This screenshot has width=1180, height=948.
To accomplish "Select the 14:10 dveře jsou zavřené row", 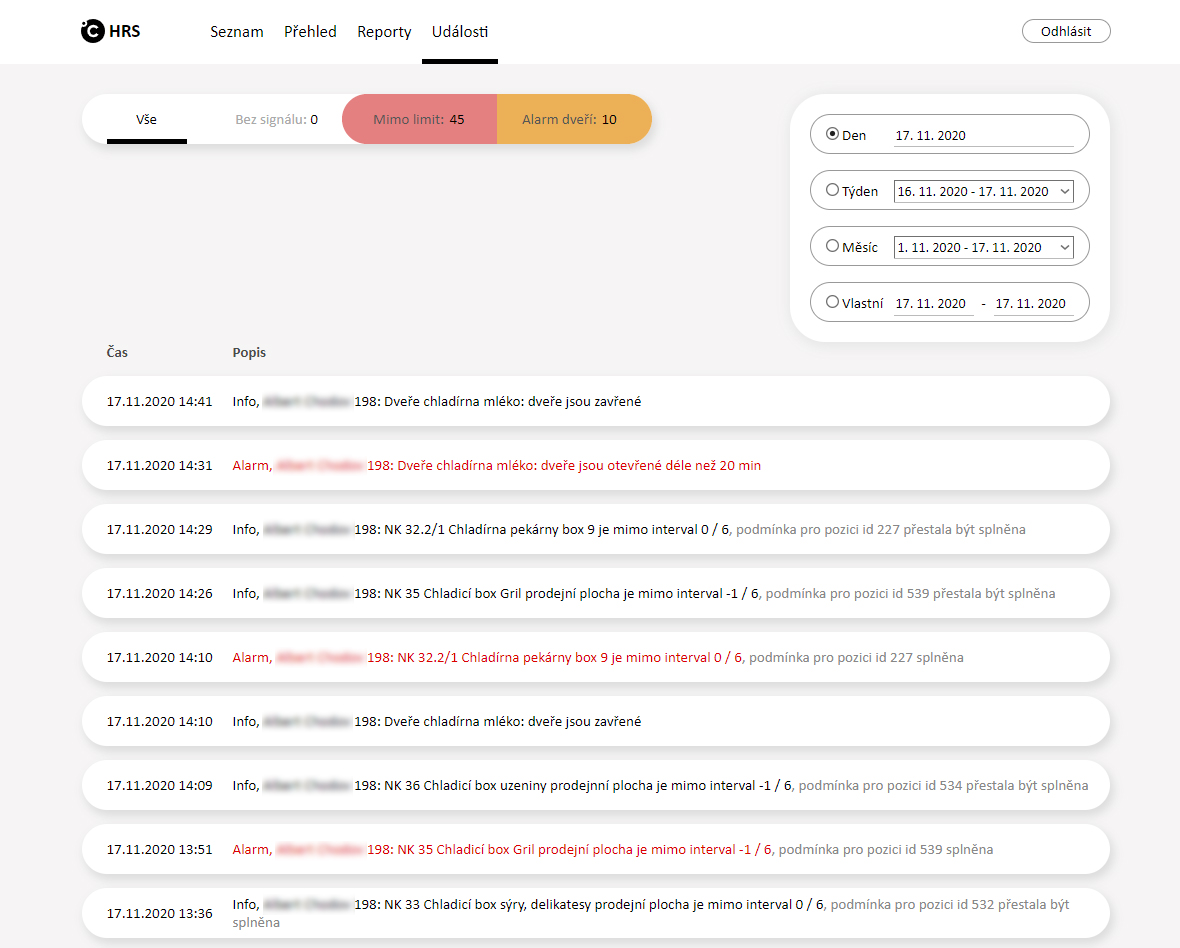I will [595, 721].
